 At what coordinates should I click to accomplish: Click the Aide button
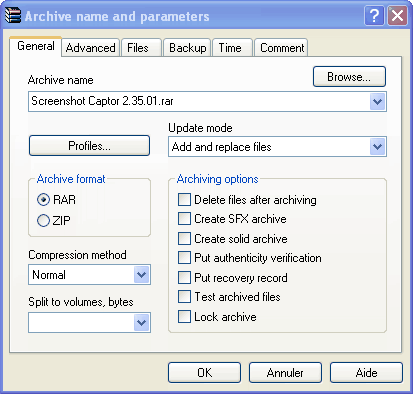pos(366,373)
